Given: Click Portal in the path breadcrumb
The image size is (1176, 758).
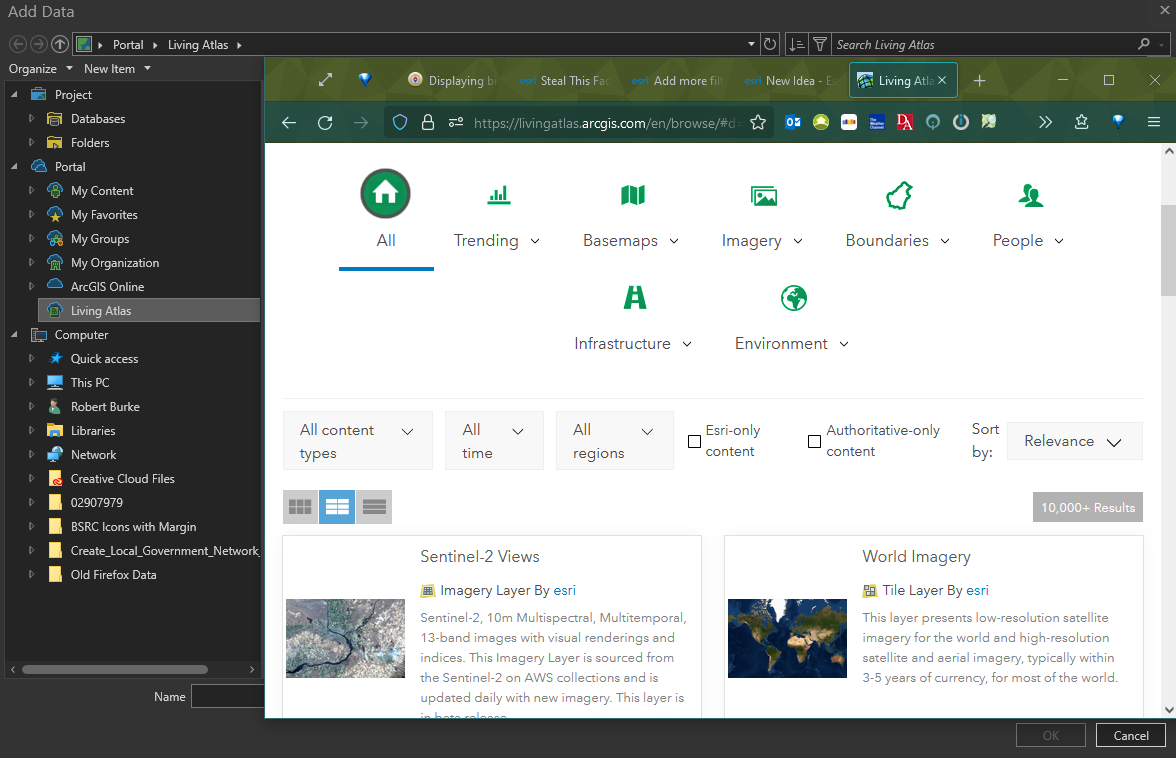Looking at the screenshot, I should pyautogui.click(x=128, y=45).
